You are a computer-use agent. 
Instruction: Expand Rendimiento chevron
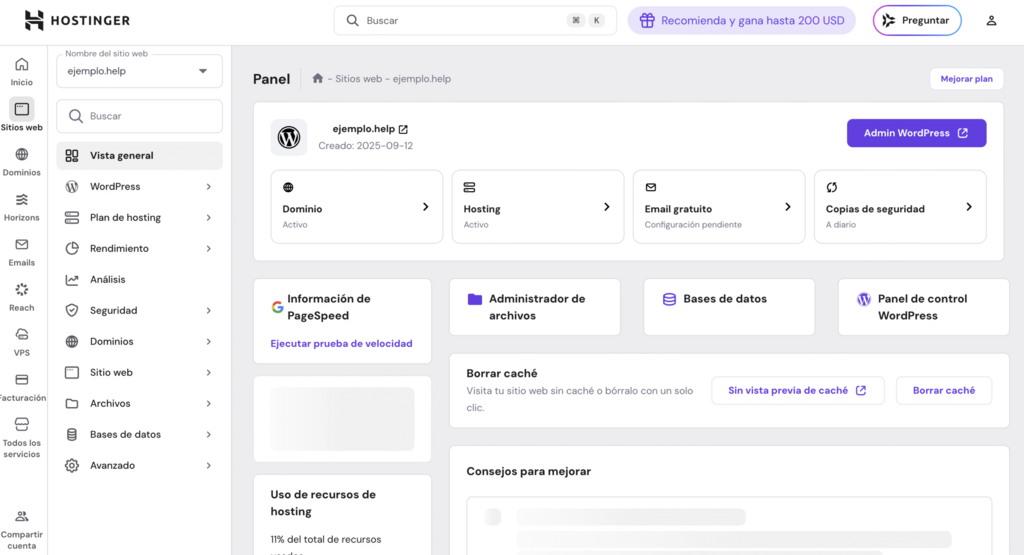[209, 249]
